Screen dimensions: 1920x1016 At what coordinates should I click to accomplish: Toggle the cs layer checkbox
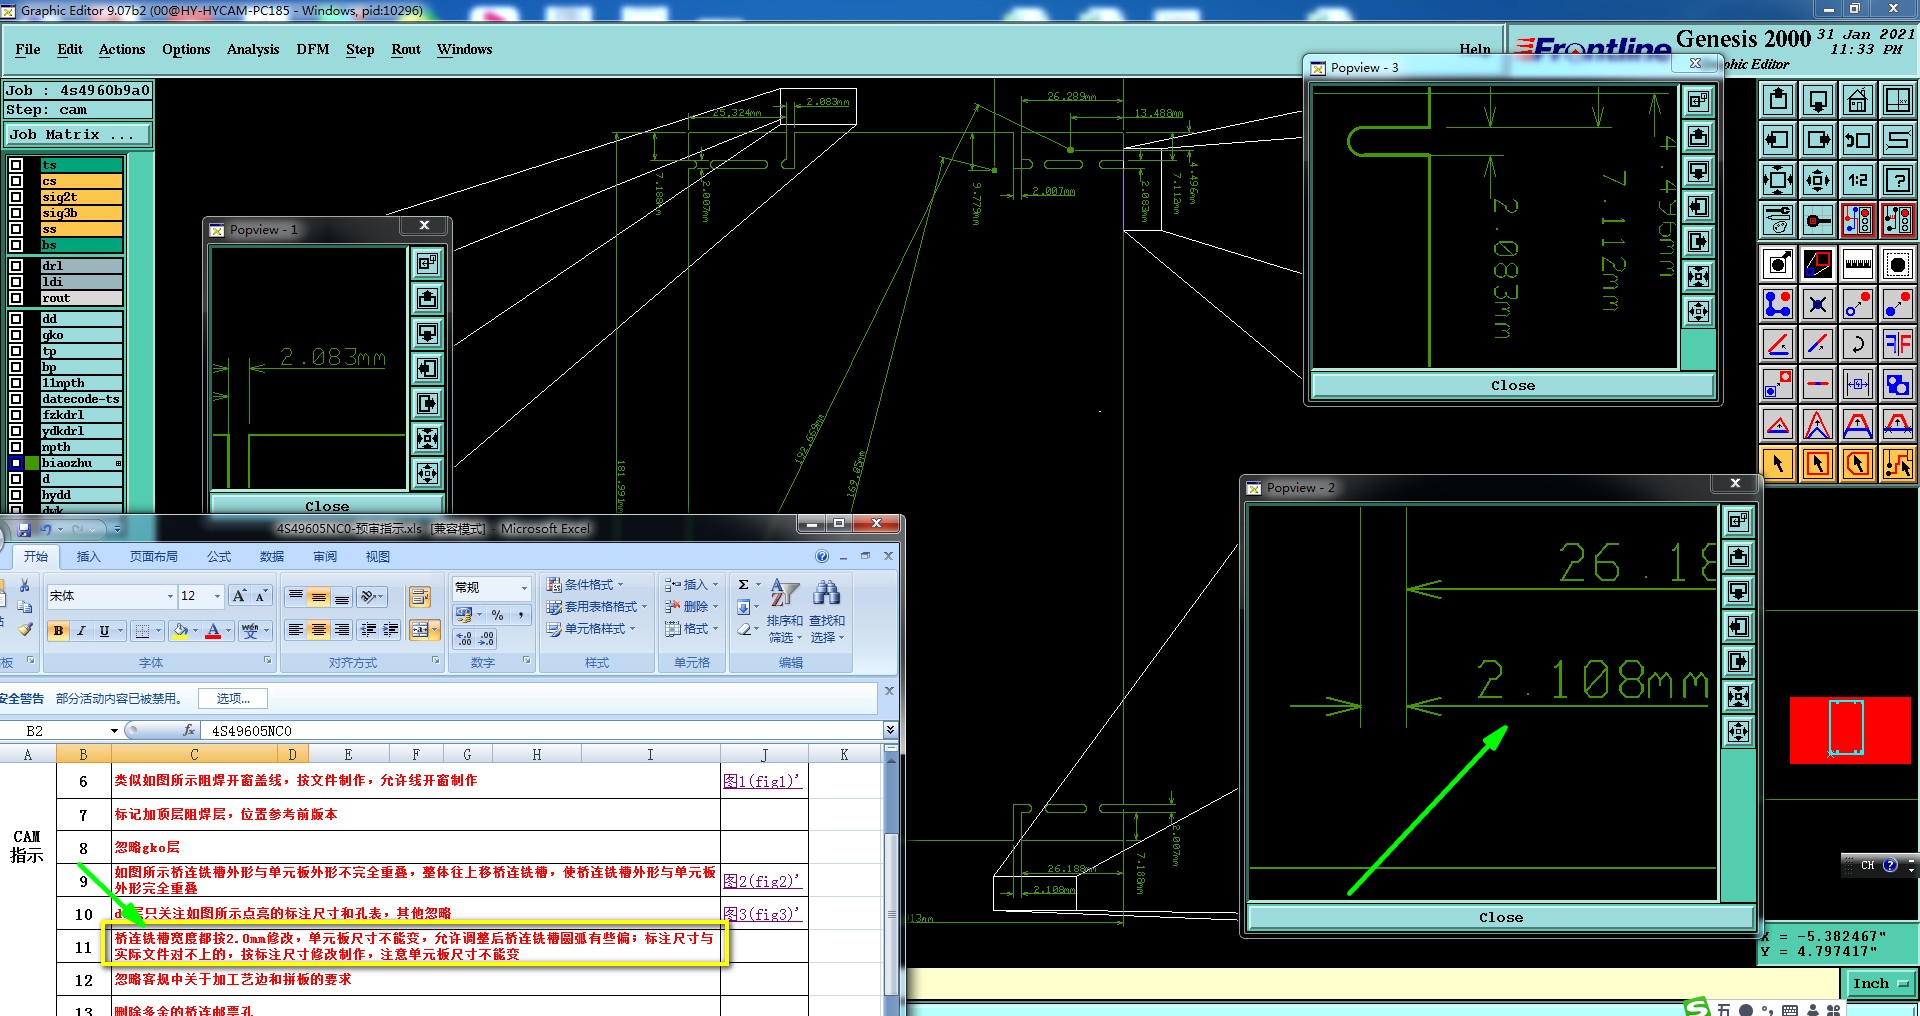click(16, 181)
